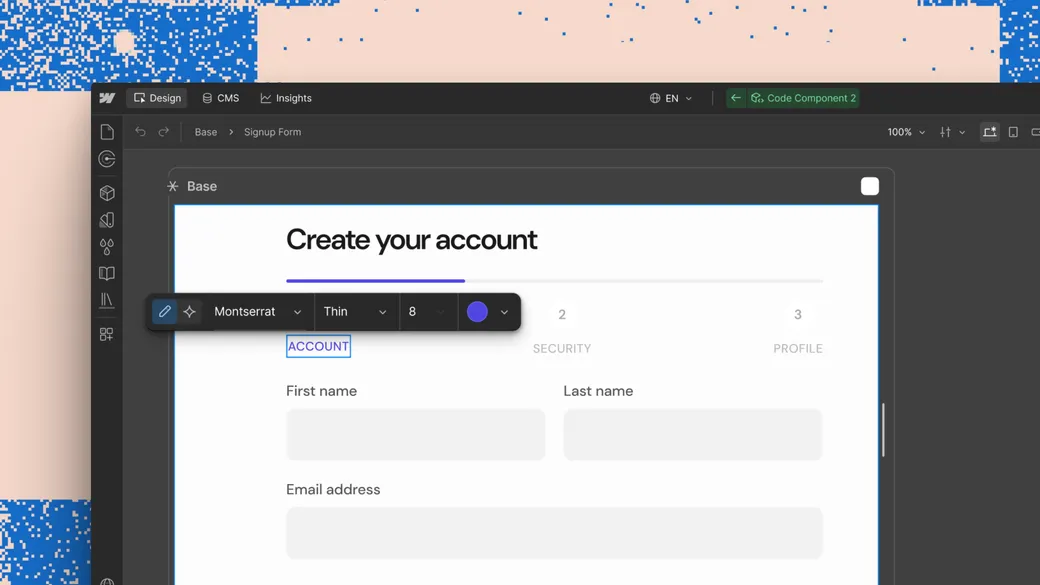Expand the canvas settings chevron
This screenshot has width=1040, height=585.
pos(962,132)
